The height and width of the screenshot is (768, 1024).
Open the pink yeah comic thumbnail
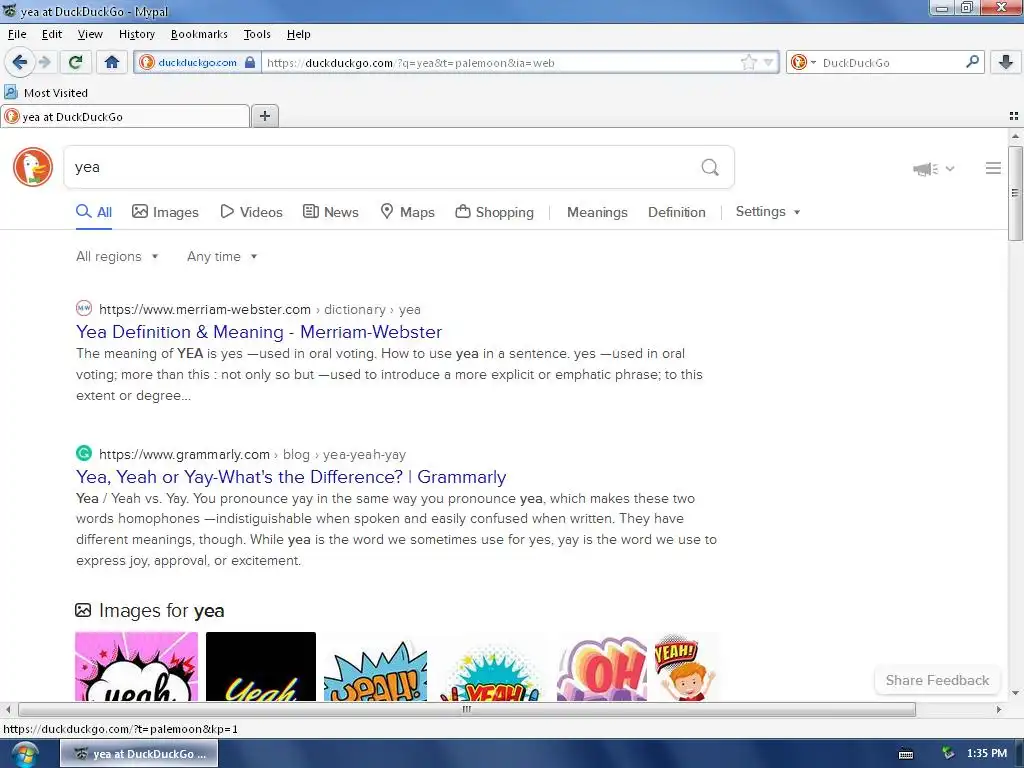point(136,666)
